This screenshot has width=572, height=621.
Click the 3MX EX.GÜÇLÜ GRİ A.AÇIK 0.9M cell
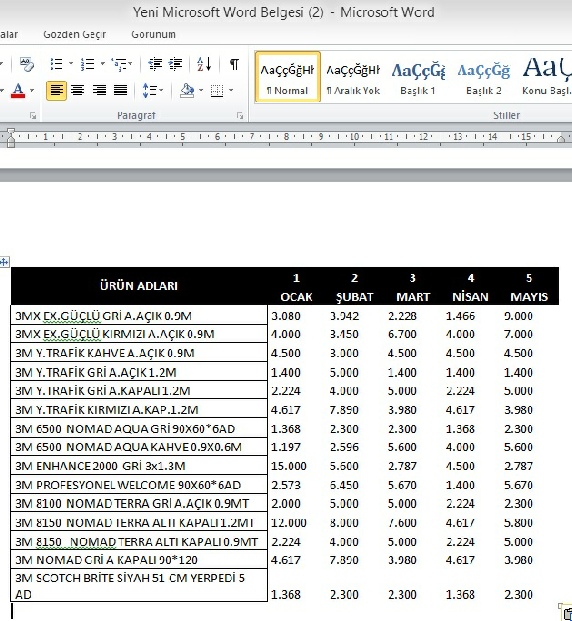[139, 315]
